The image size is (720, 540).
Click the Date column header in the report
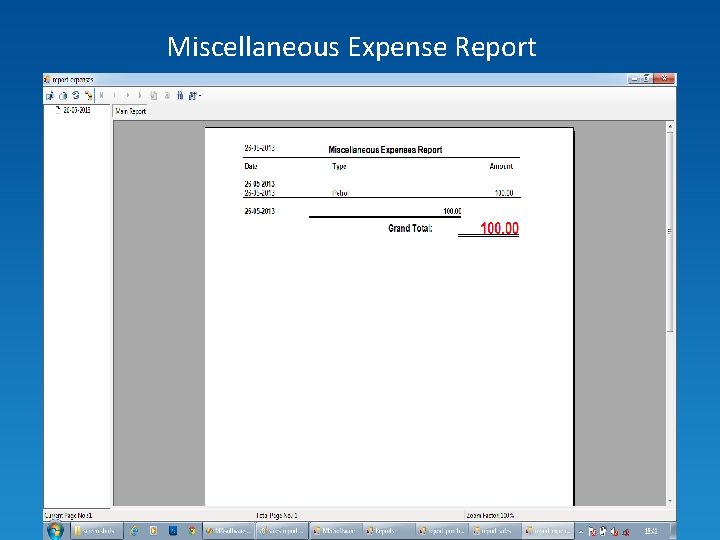pos(251,166)
